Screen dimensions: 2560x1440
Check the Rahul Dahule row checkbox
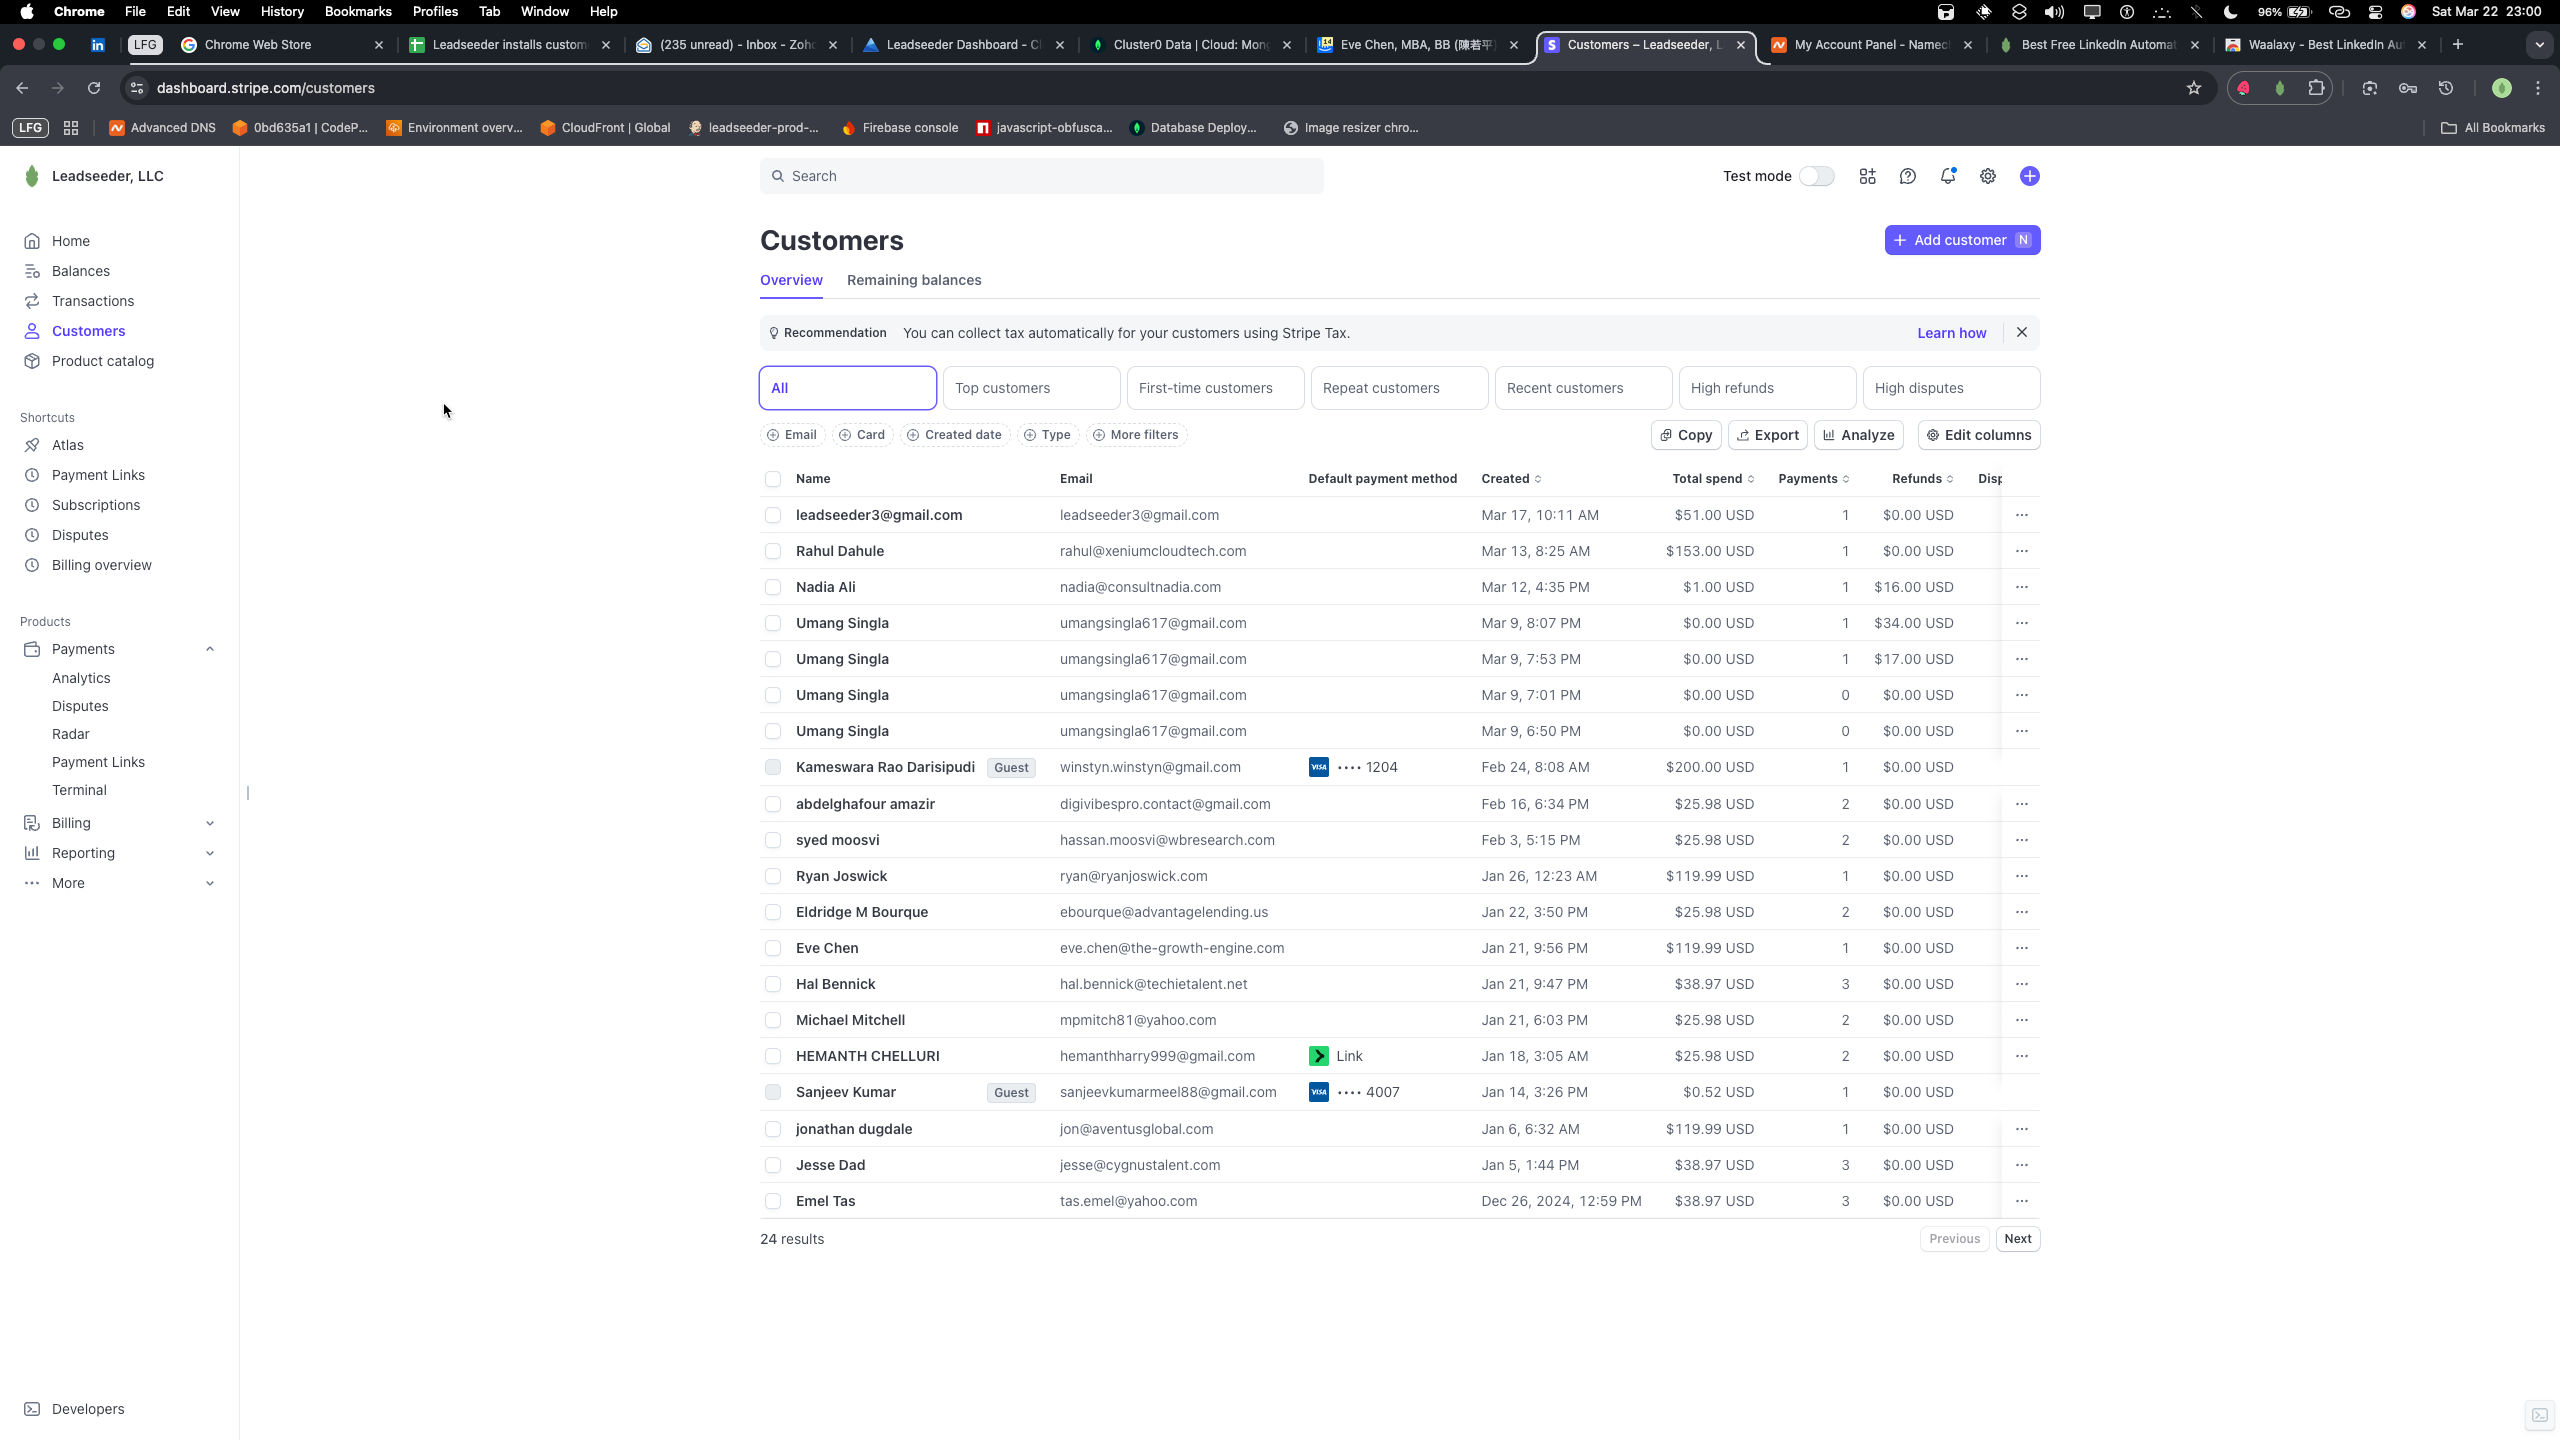(x=772, y=551)
